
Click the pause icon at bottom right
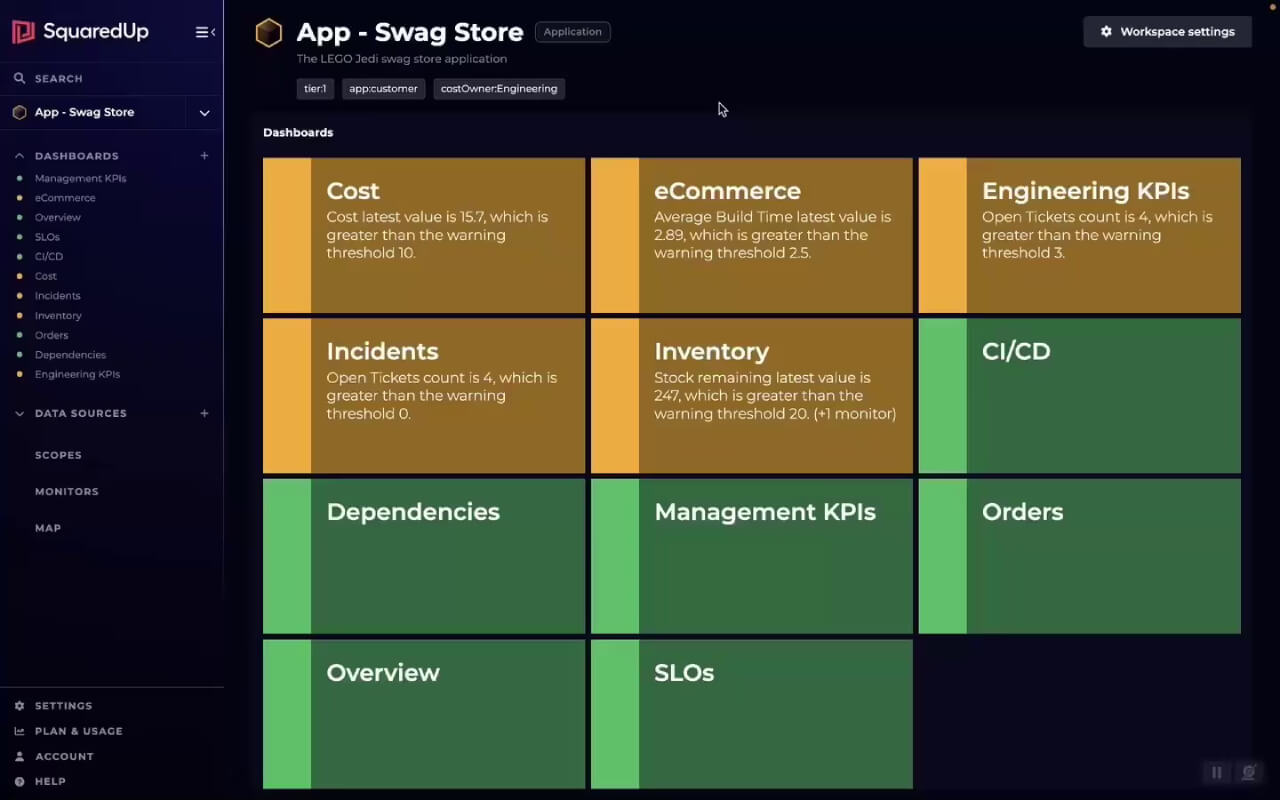[x=1217, y=772]
